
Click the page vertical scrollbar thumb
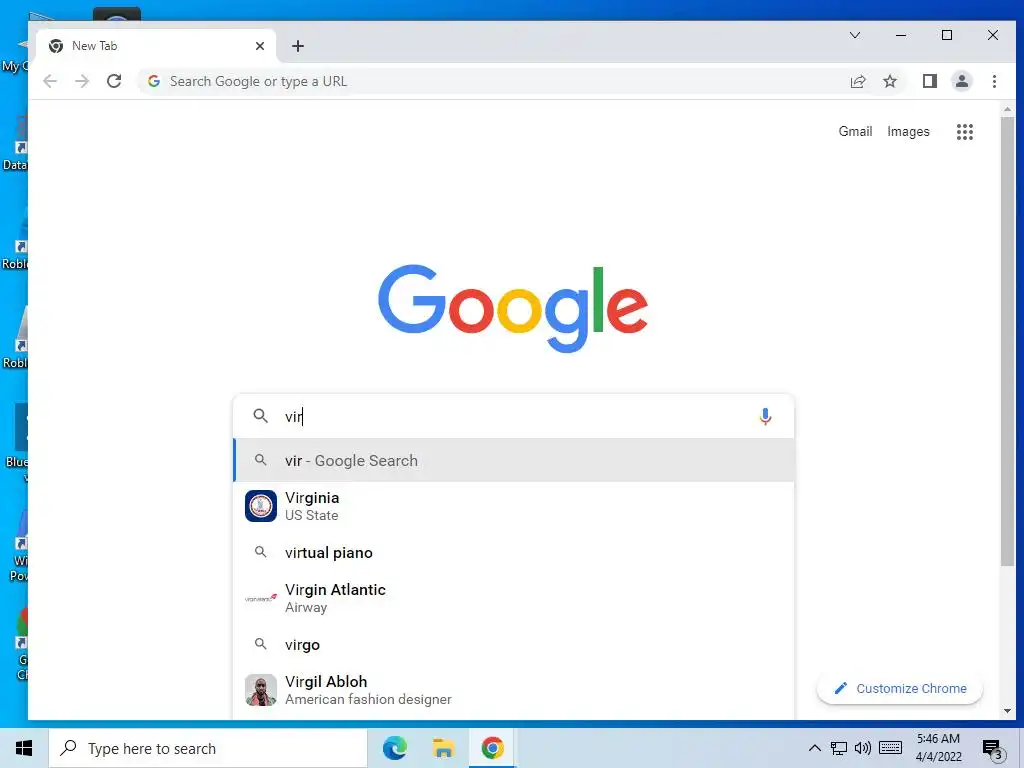click(1007, 341)
